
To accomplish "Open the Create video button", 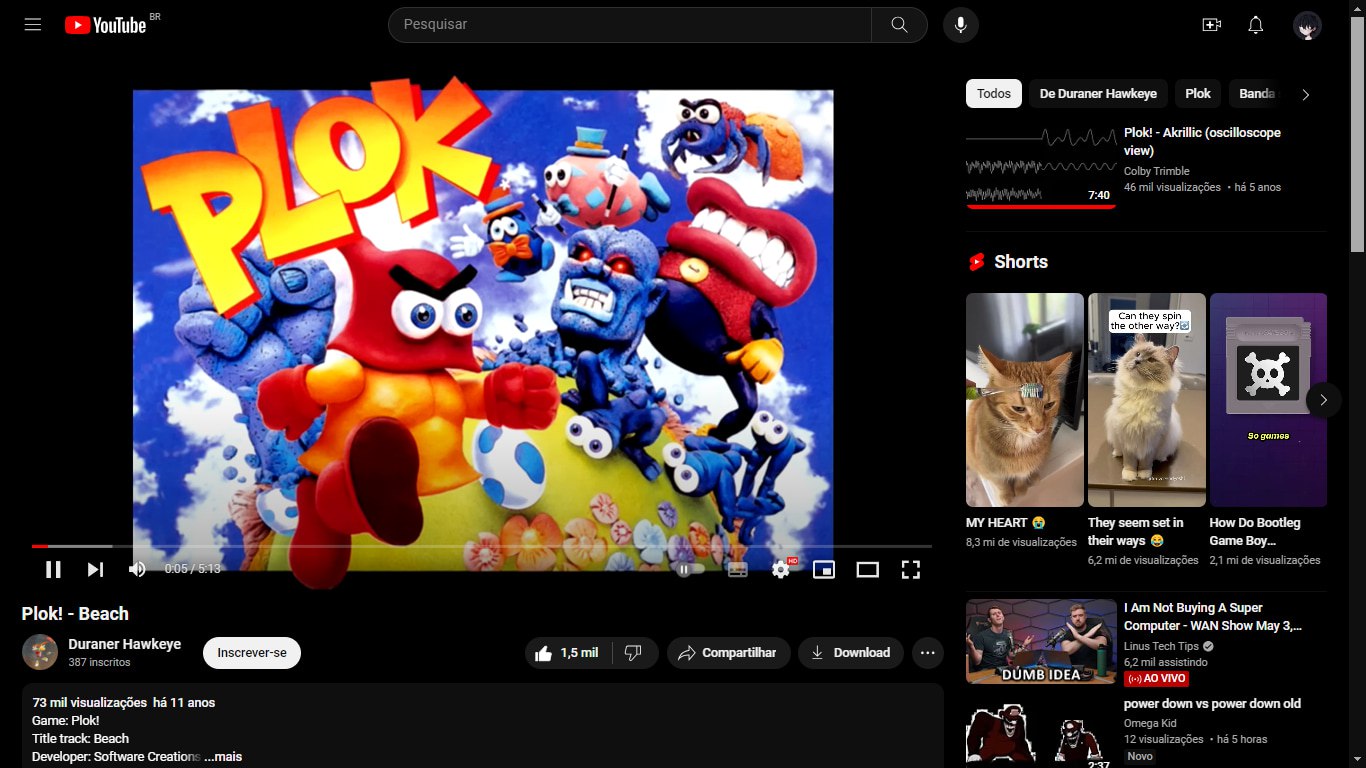I will pyautogui.click(x=1212, y=25).
